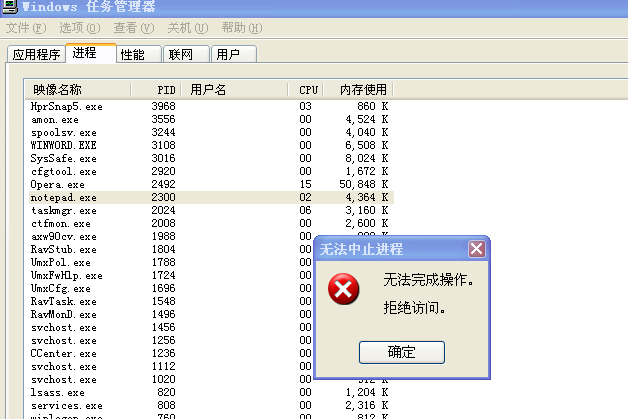This screenshot has height=419, width=628.
Task: Select the UmxCfg.exe process
Action: pyautogui.click(x=171, y=288)
